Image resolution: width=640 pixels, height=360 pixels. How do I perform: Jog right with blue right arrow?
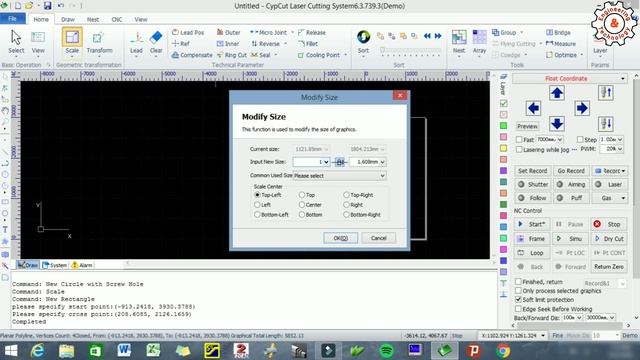coord(582,108)
